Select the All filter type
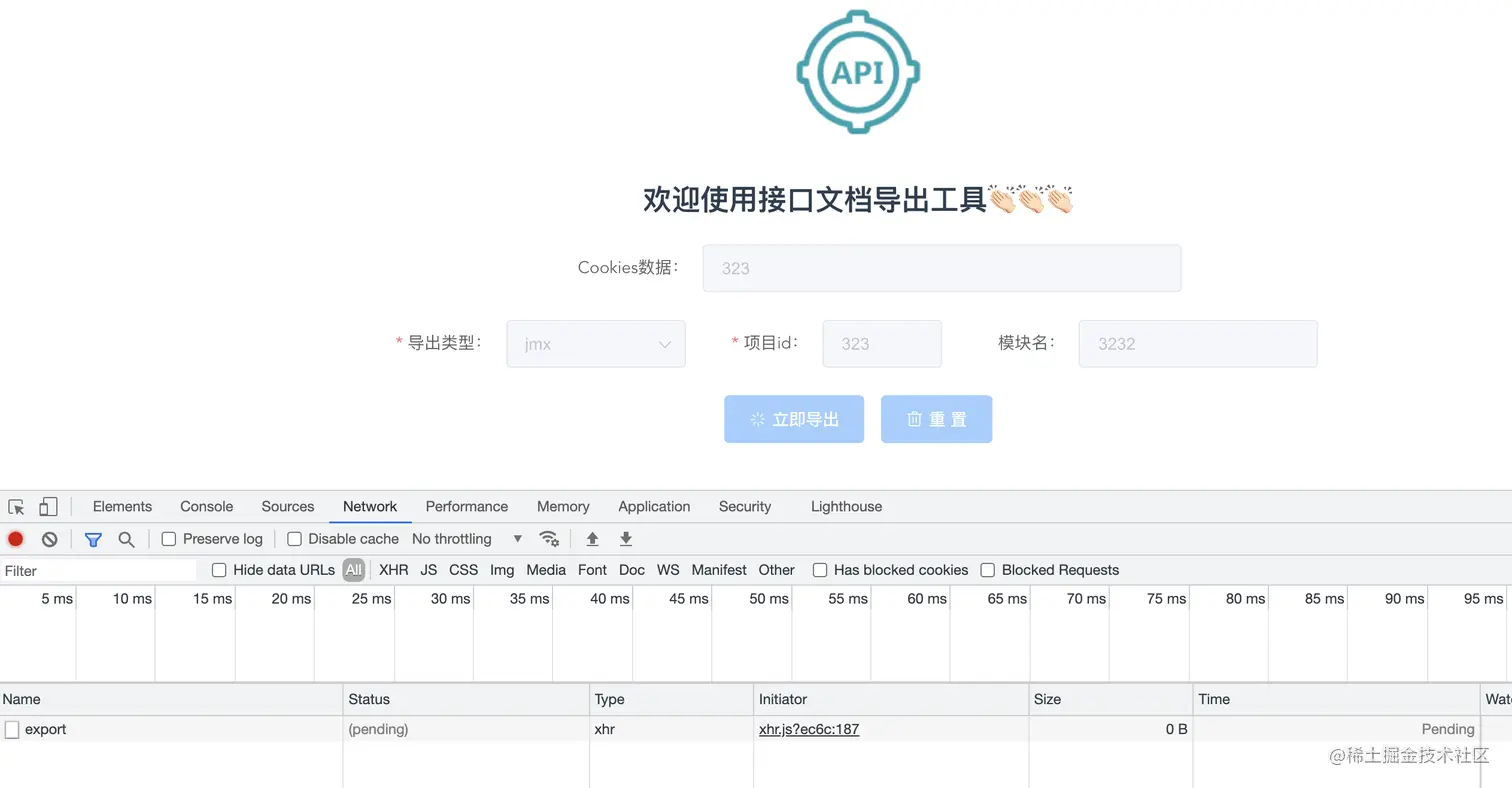1512x788 pixels. [354, 570]
